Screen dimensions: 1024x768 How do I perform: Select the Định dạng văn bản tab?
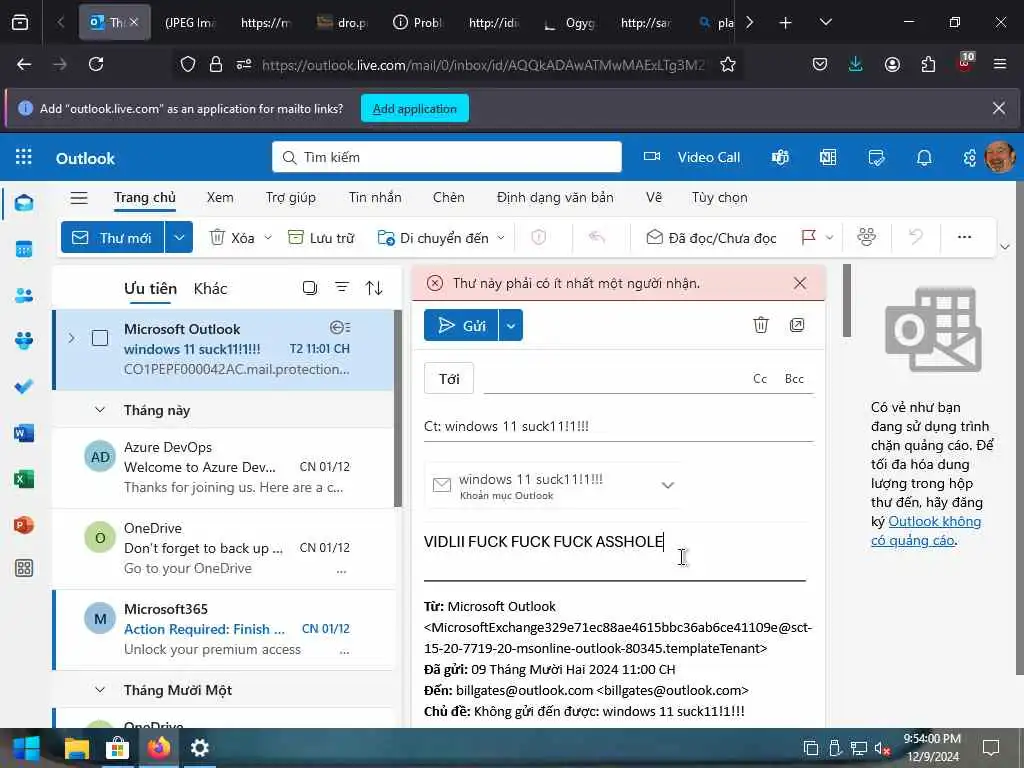555,197
